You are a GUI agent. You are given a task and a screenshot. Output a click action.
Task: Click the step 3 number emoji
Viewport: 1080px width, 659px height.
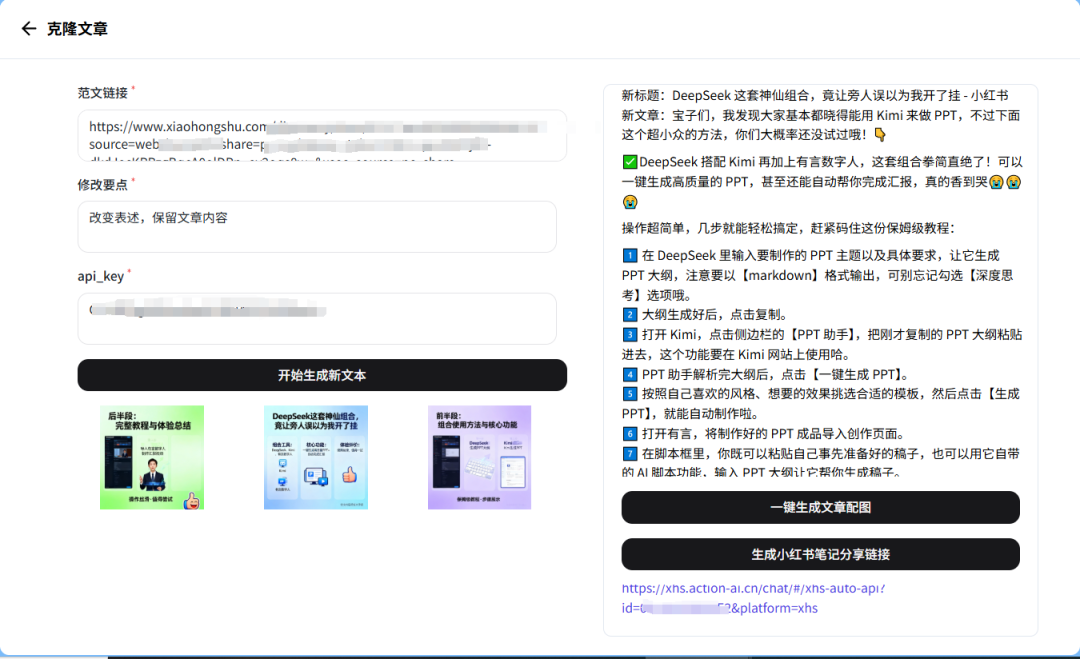click(630, 335)
